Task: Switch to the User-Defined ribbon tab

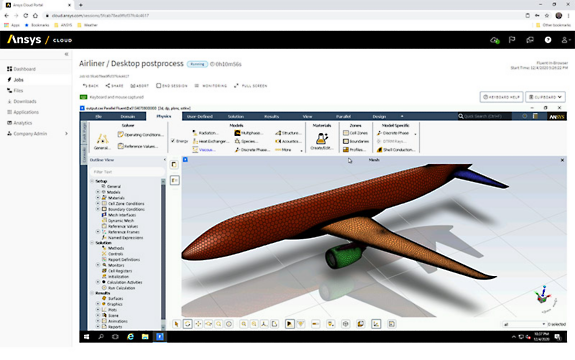Action: point(200,117)
